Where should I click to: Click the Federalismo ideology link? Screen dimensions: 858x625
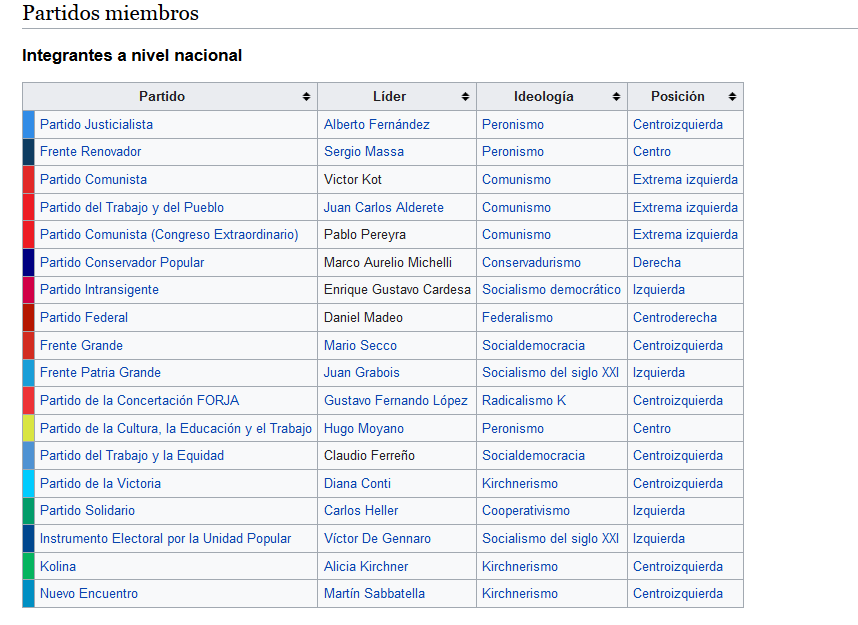tap(517, 318)
